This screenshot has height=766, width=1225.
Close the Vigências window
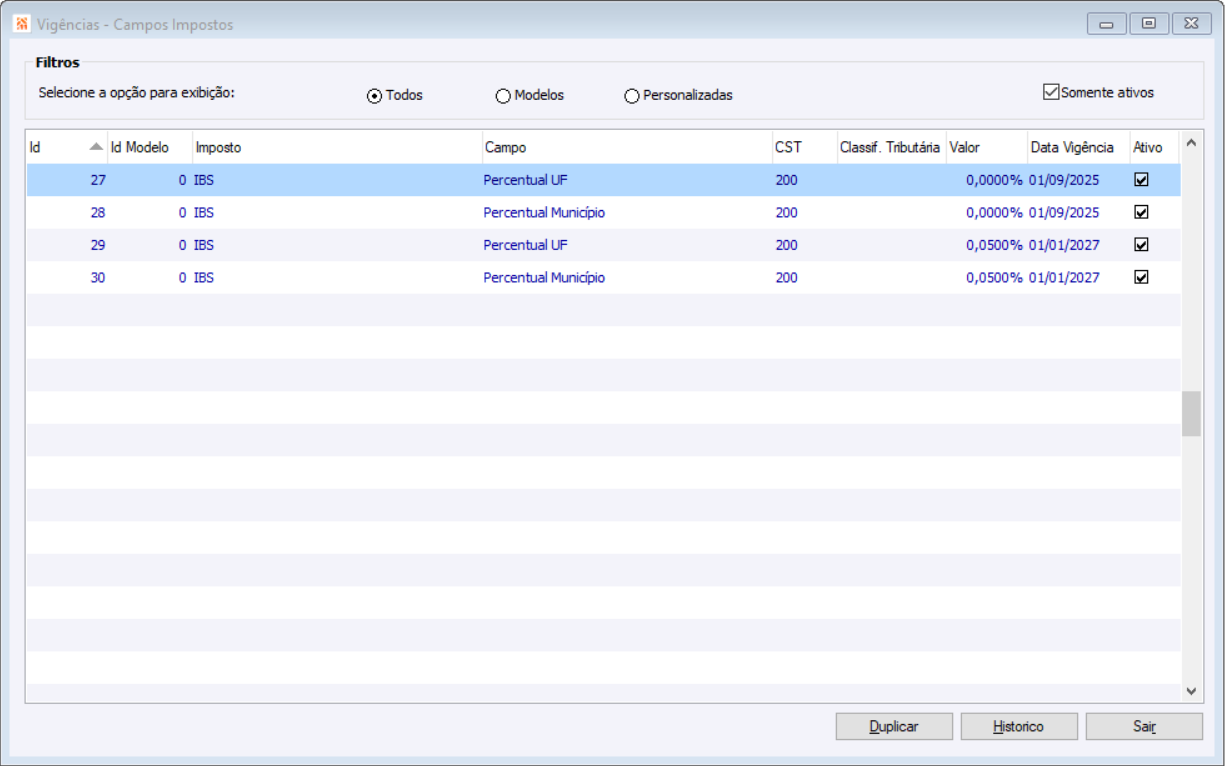(x=1192, y=24)
